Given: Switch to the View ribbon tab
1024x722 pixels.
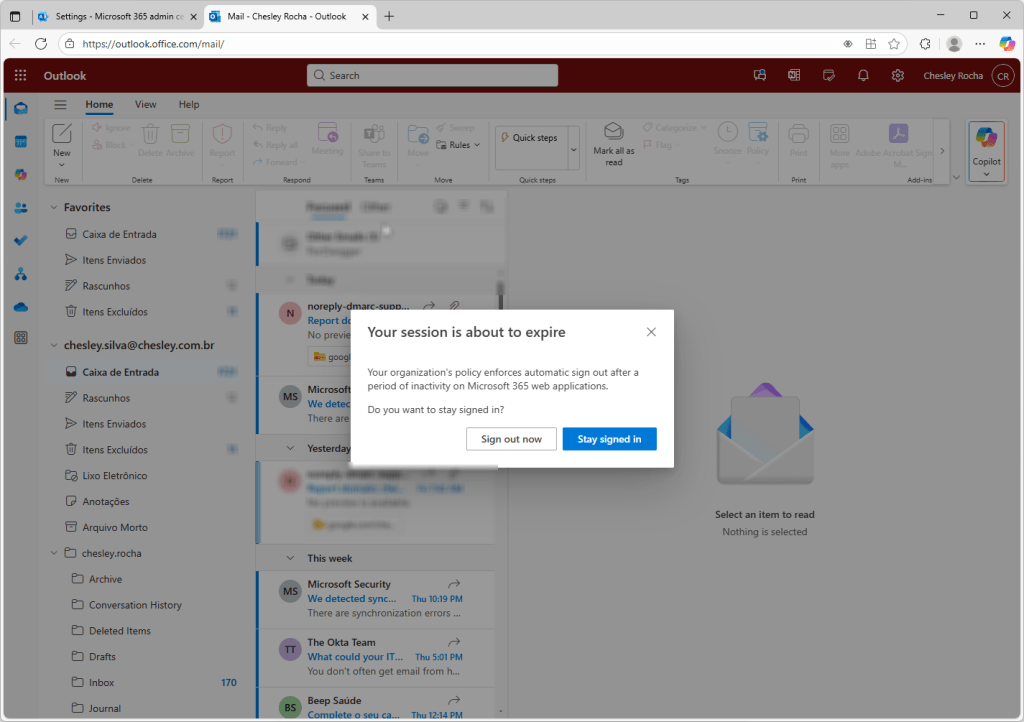Looking at the screenshot, I should pyautogui.click(x=146, y=105).
